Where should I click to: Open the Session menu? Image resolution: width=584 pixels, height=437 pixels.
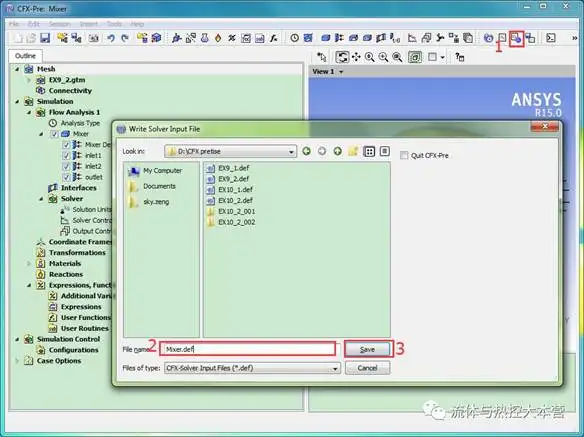(x=60, y=24)
